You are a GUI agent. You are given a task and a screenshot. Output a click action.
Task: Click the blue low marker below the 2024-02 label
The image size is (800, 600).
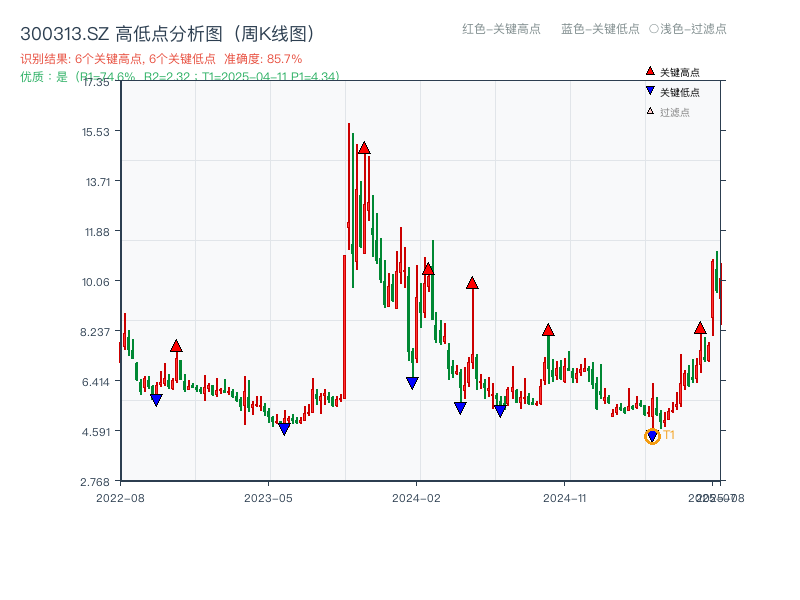click(x=411, y=382)
